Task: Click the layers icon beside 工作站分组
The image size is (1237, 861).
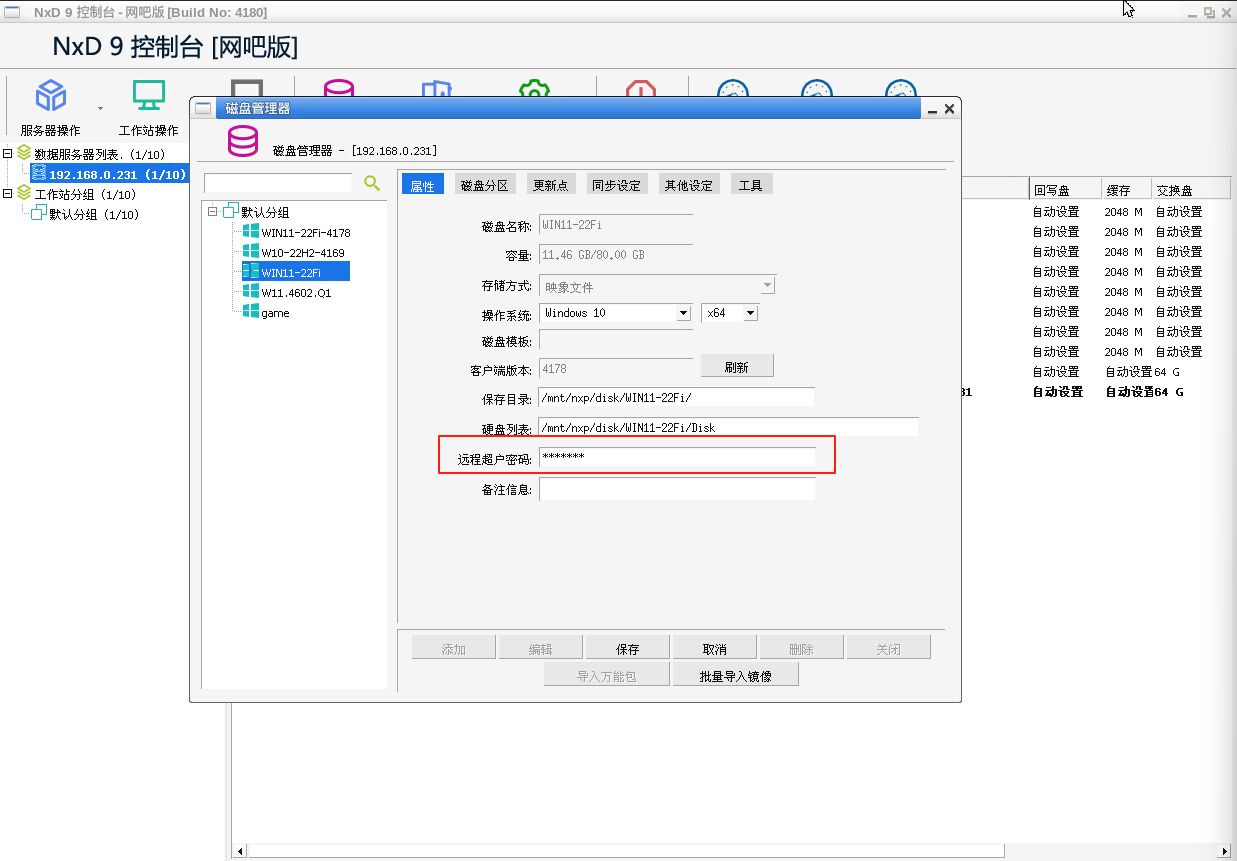Action: coord(24,194)
